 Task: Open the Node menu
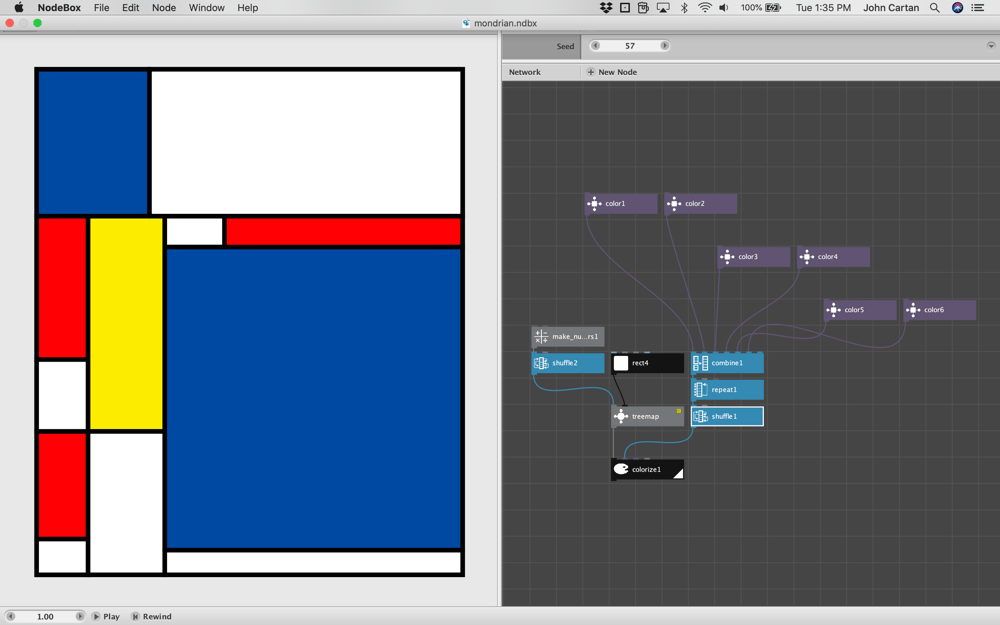[x=164, y=8]
